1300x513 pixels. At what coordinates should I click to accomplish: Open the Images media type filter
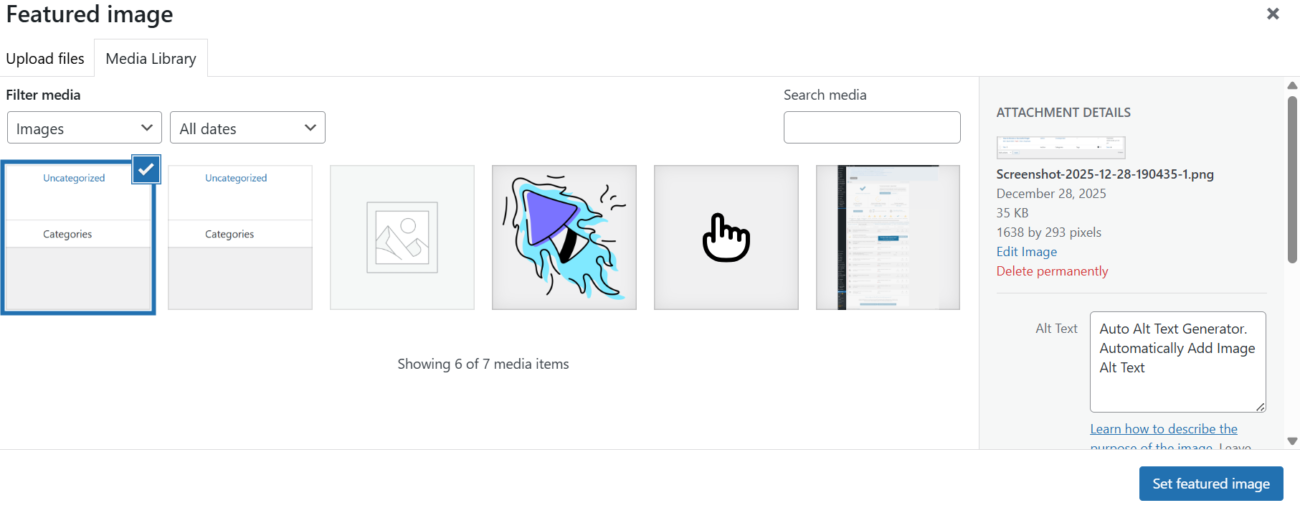[84, 128]
